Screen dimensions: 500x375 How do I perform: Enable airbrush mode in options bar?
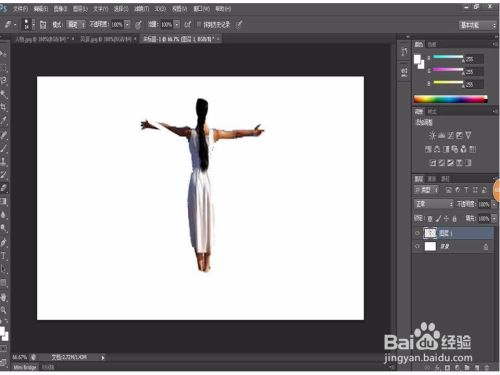pos(188,24)
